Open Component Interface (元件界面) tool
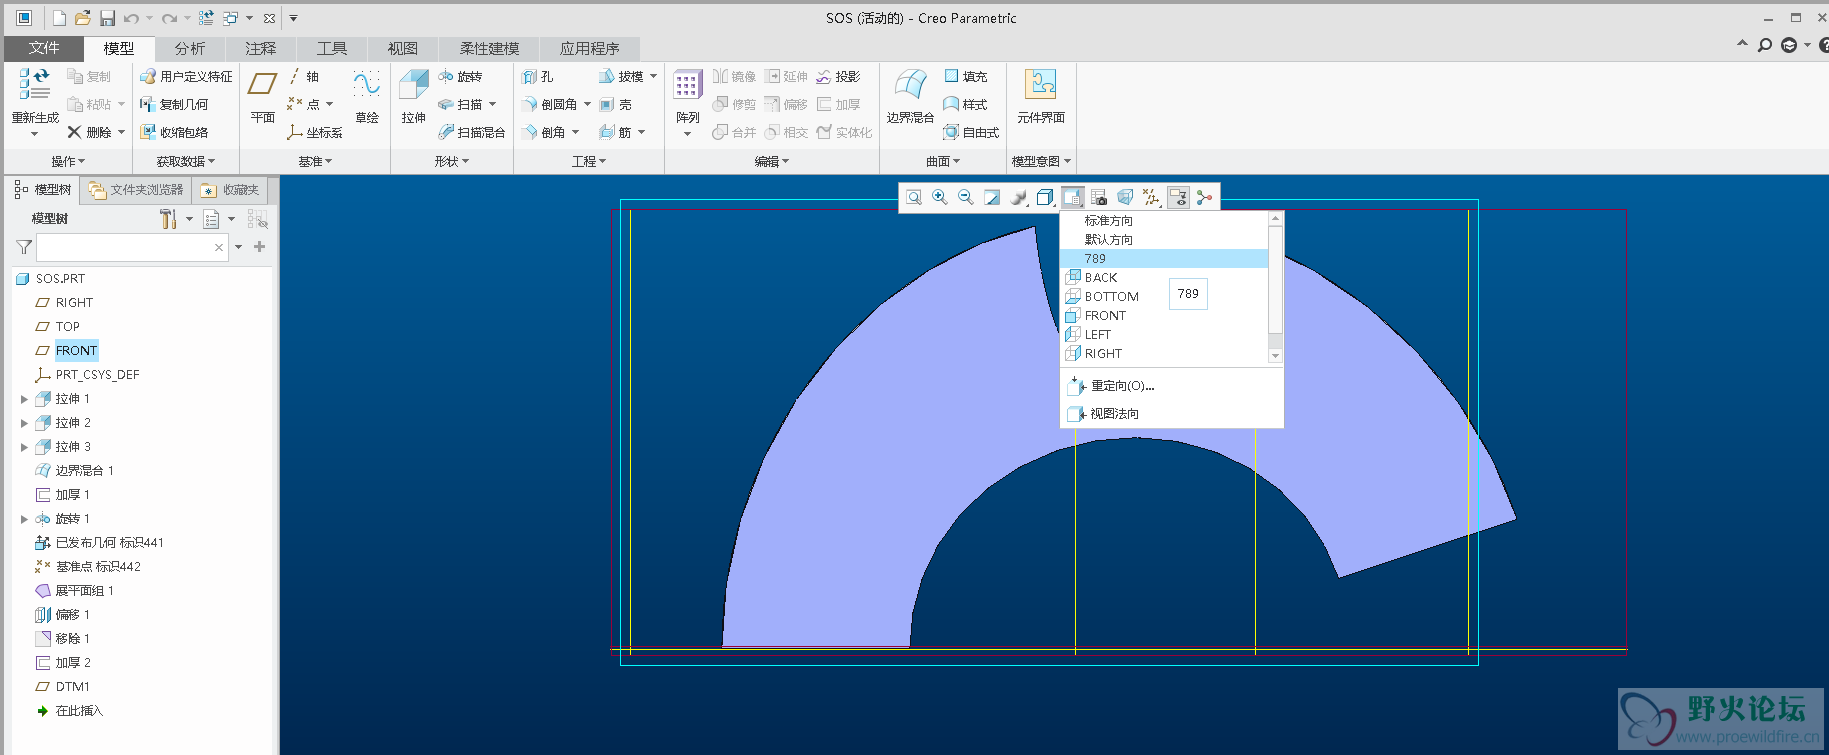The width and height of the screenshot is (1829, 755). 1041,97
